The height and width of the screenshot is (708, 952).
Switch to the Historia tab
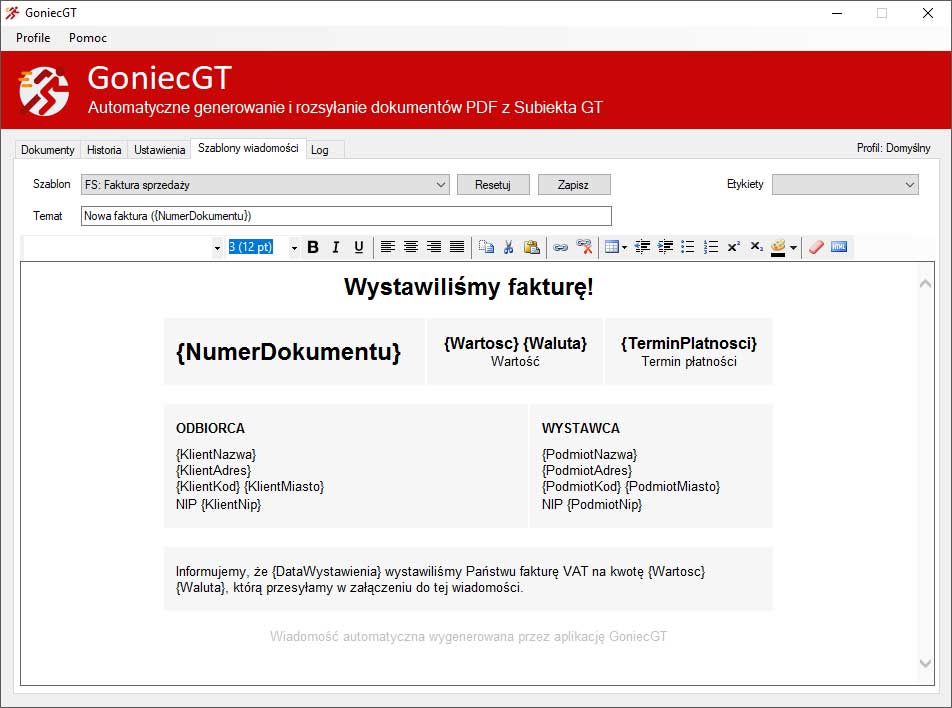pos(104,150)
